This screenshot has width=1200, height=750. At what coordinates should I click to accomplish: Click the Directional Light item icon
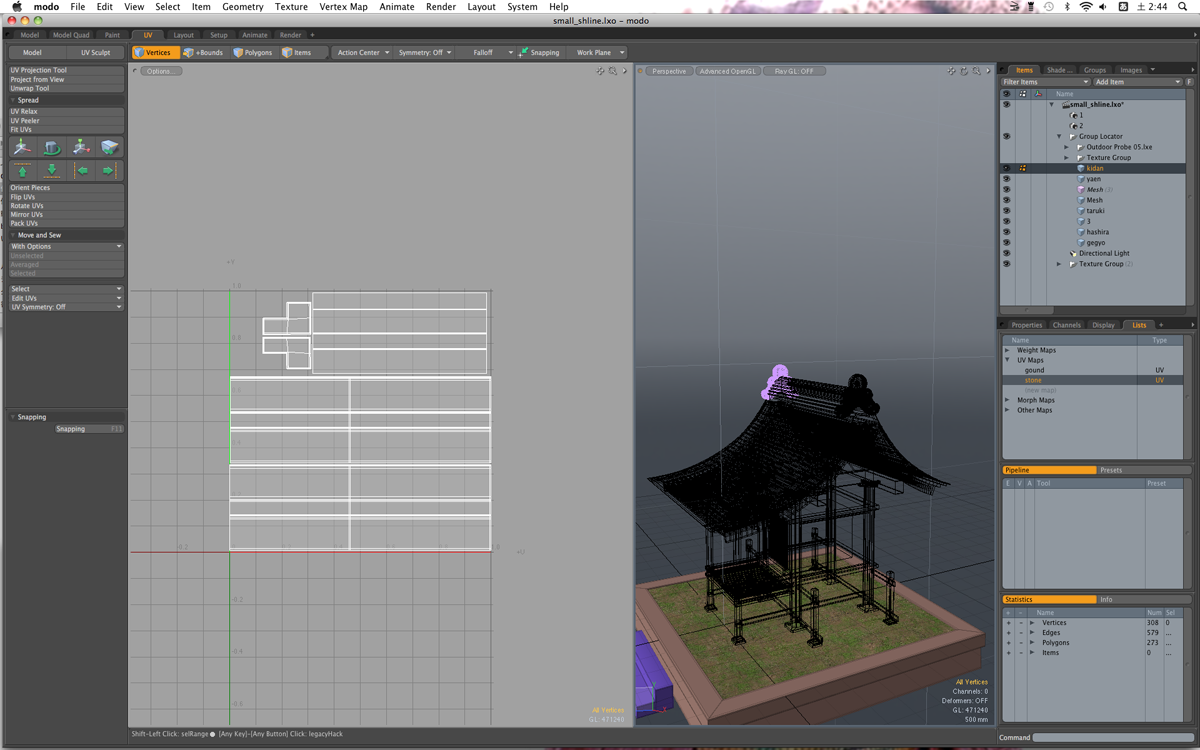click(x=1073, y=253)
